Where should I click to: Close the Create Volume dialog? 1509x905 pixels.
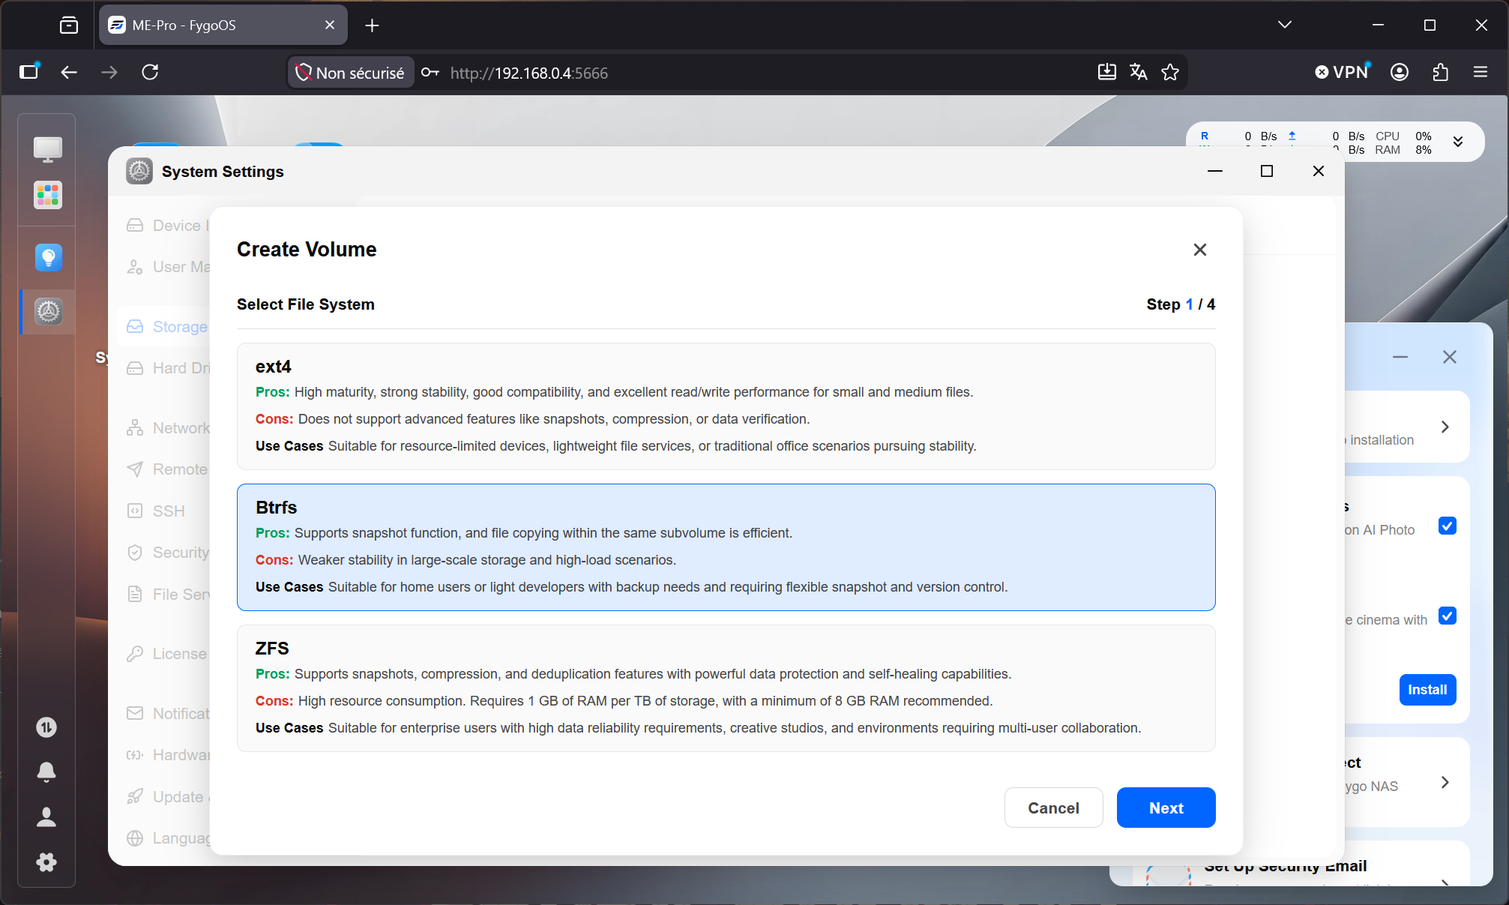tap(1200, 250)
